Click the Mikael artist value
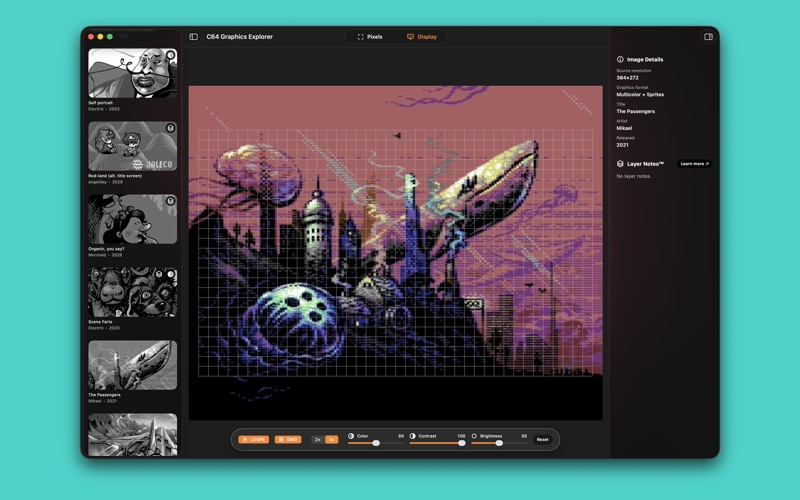800x500 pixels. tap(624, 128)
